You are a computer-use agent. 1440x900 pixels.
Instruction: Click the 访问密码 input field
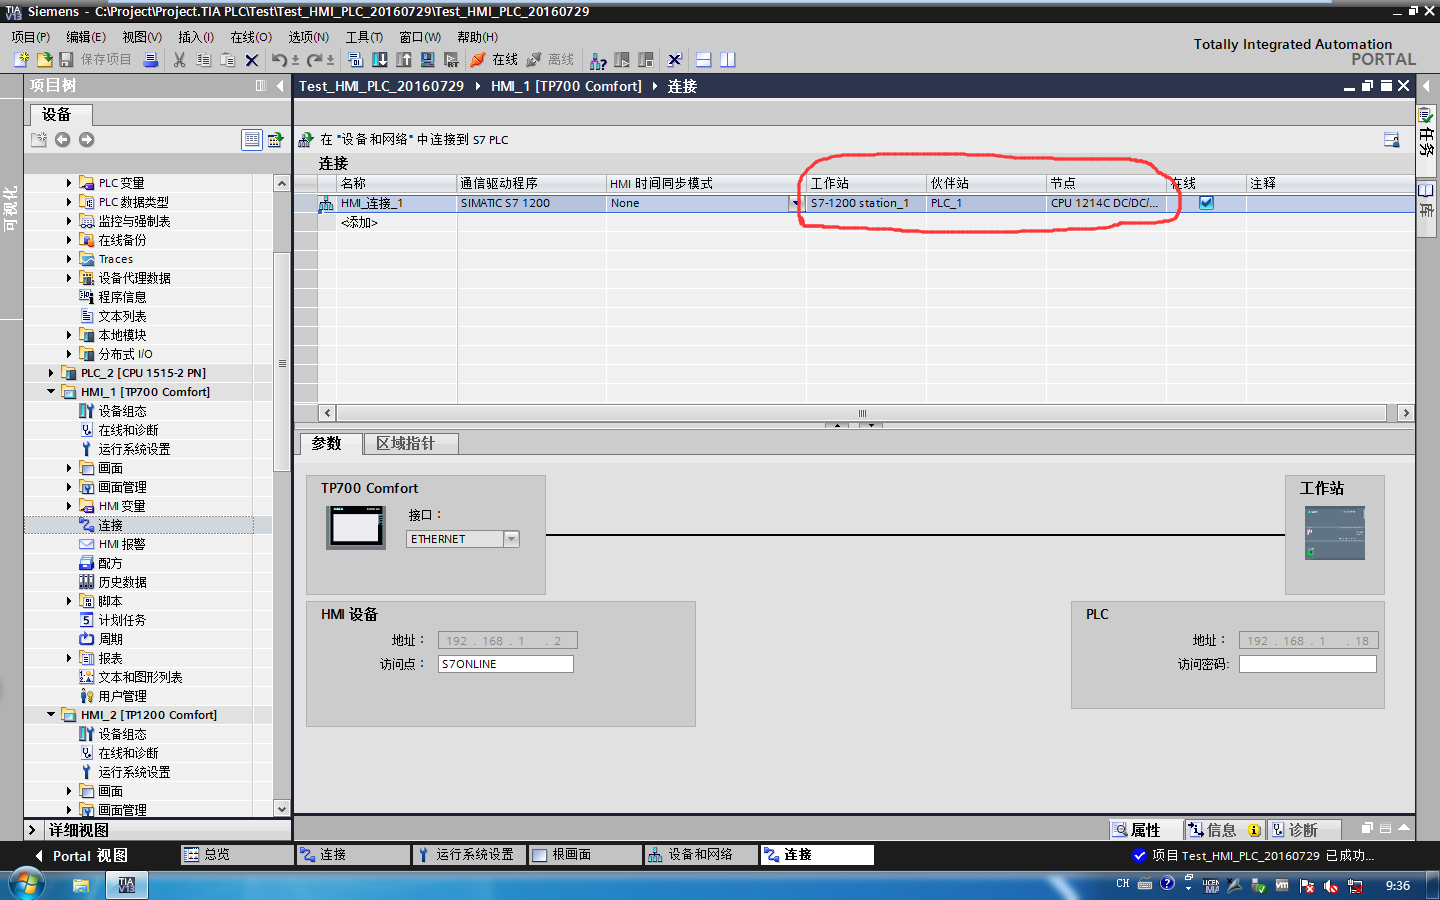(1308, 664)
